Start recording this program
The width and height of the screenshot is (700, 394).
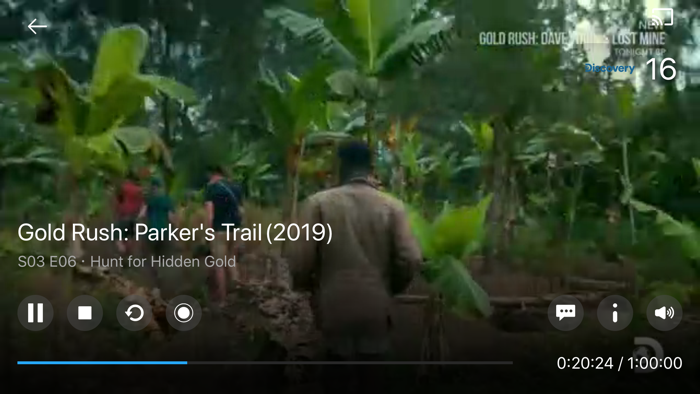(183, 313)
